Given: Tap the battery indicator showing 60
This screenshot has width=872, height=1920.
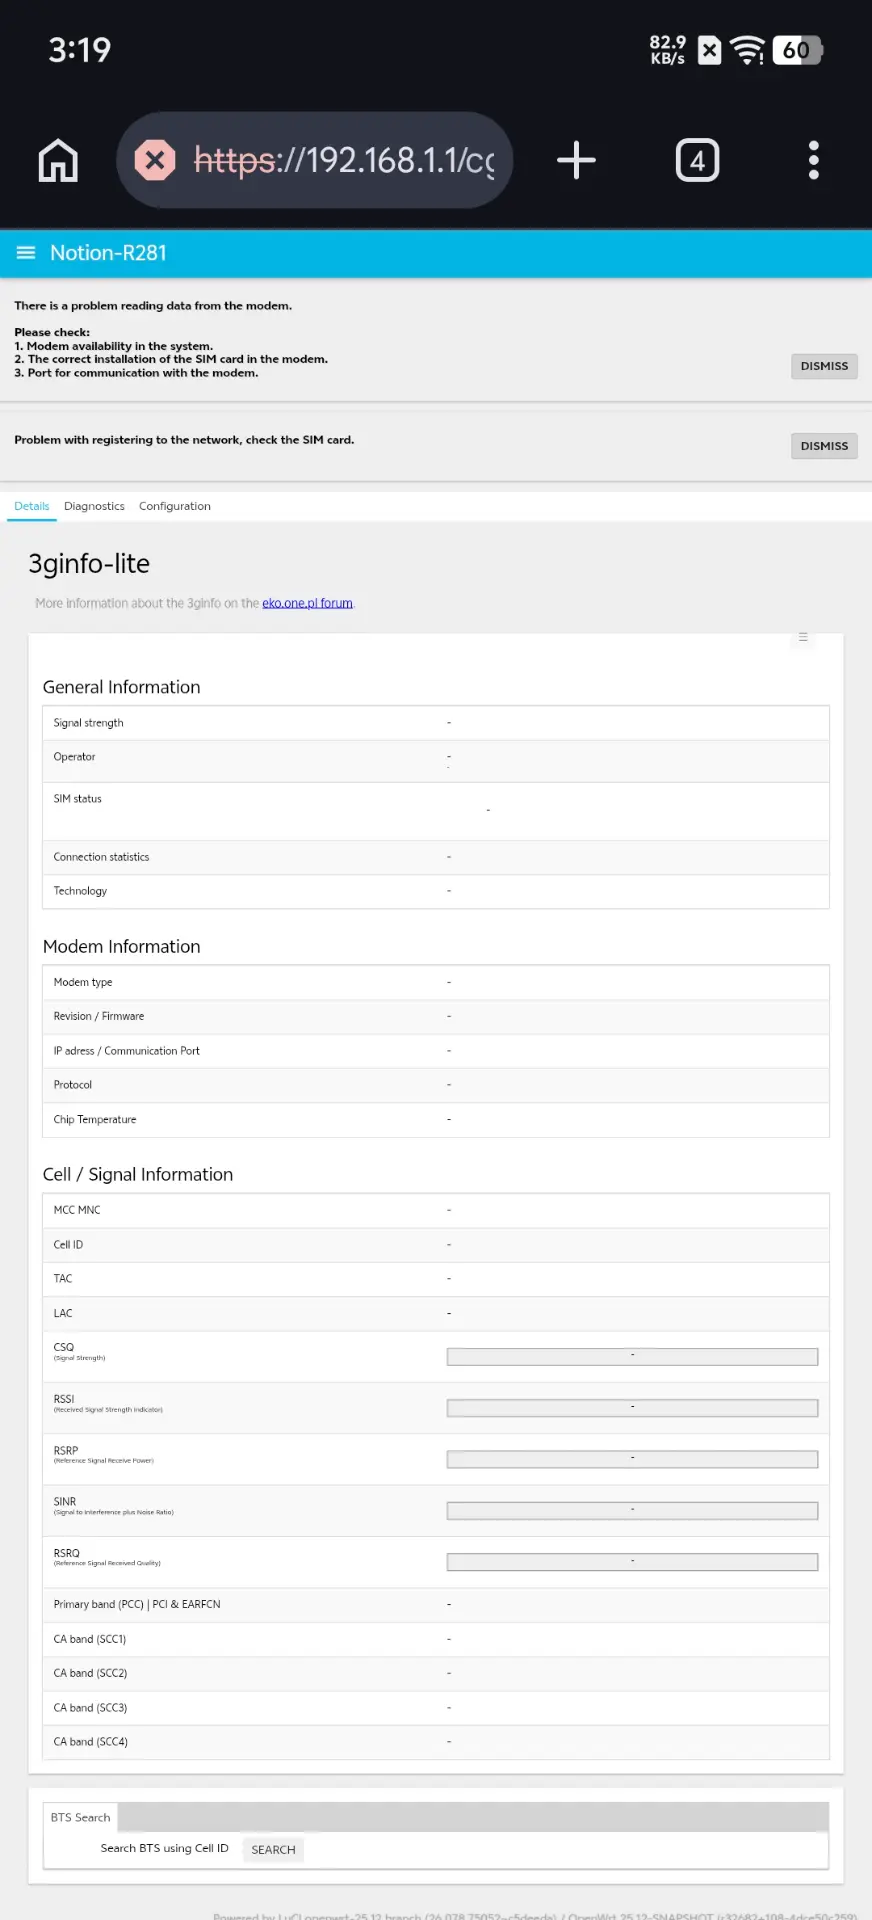Looking at the screenshot, I should pyautogui.click(x=797, y=50).
